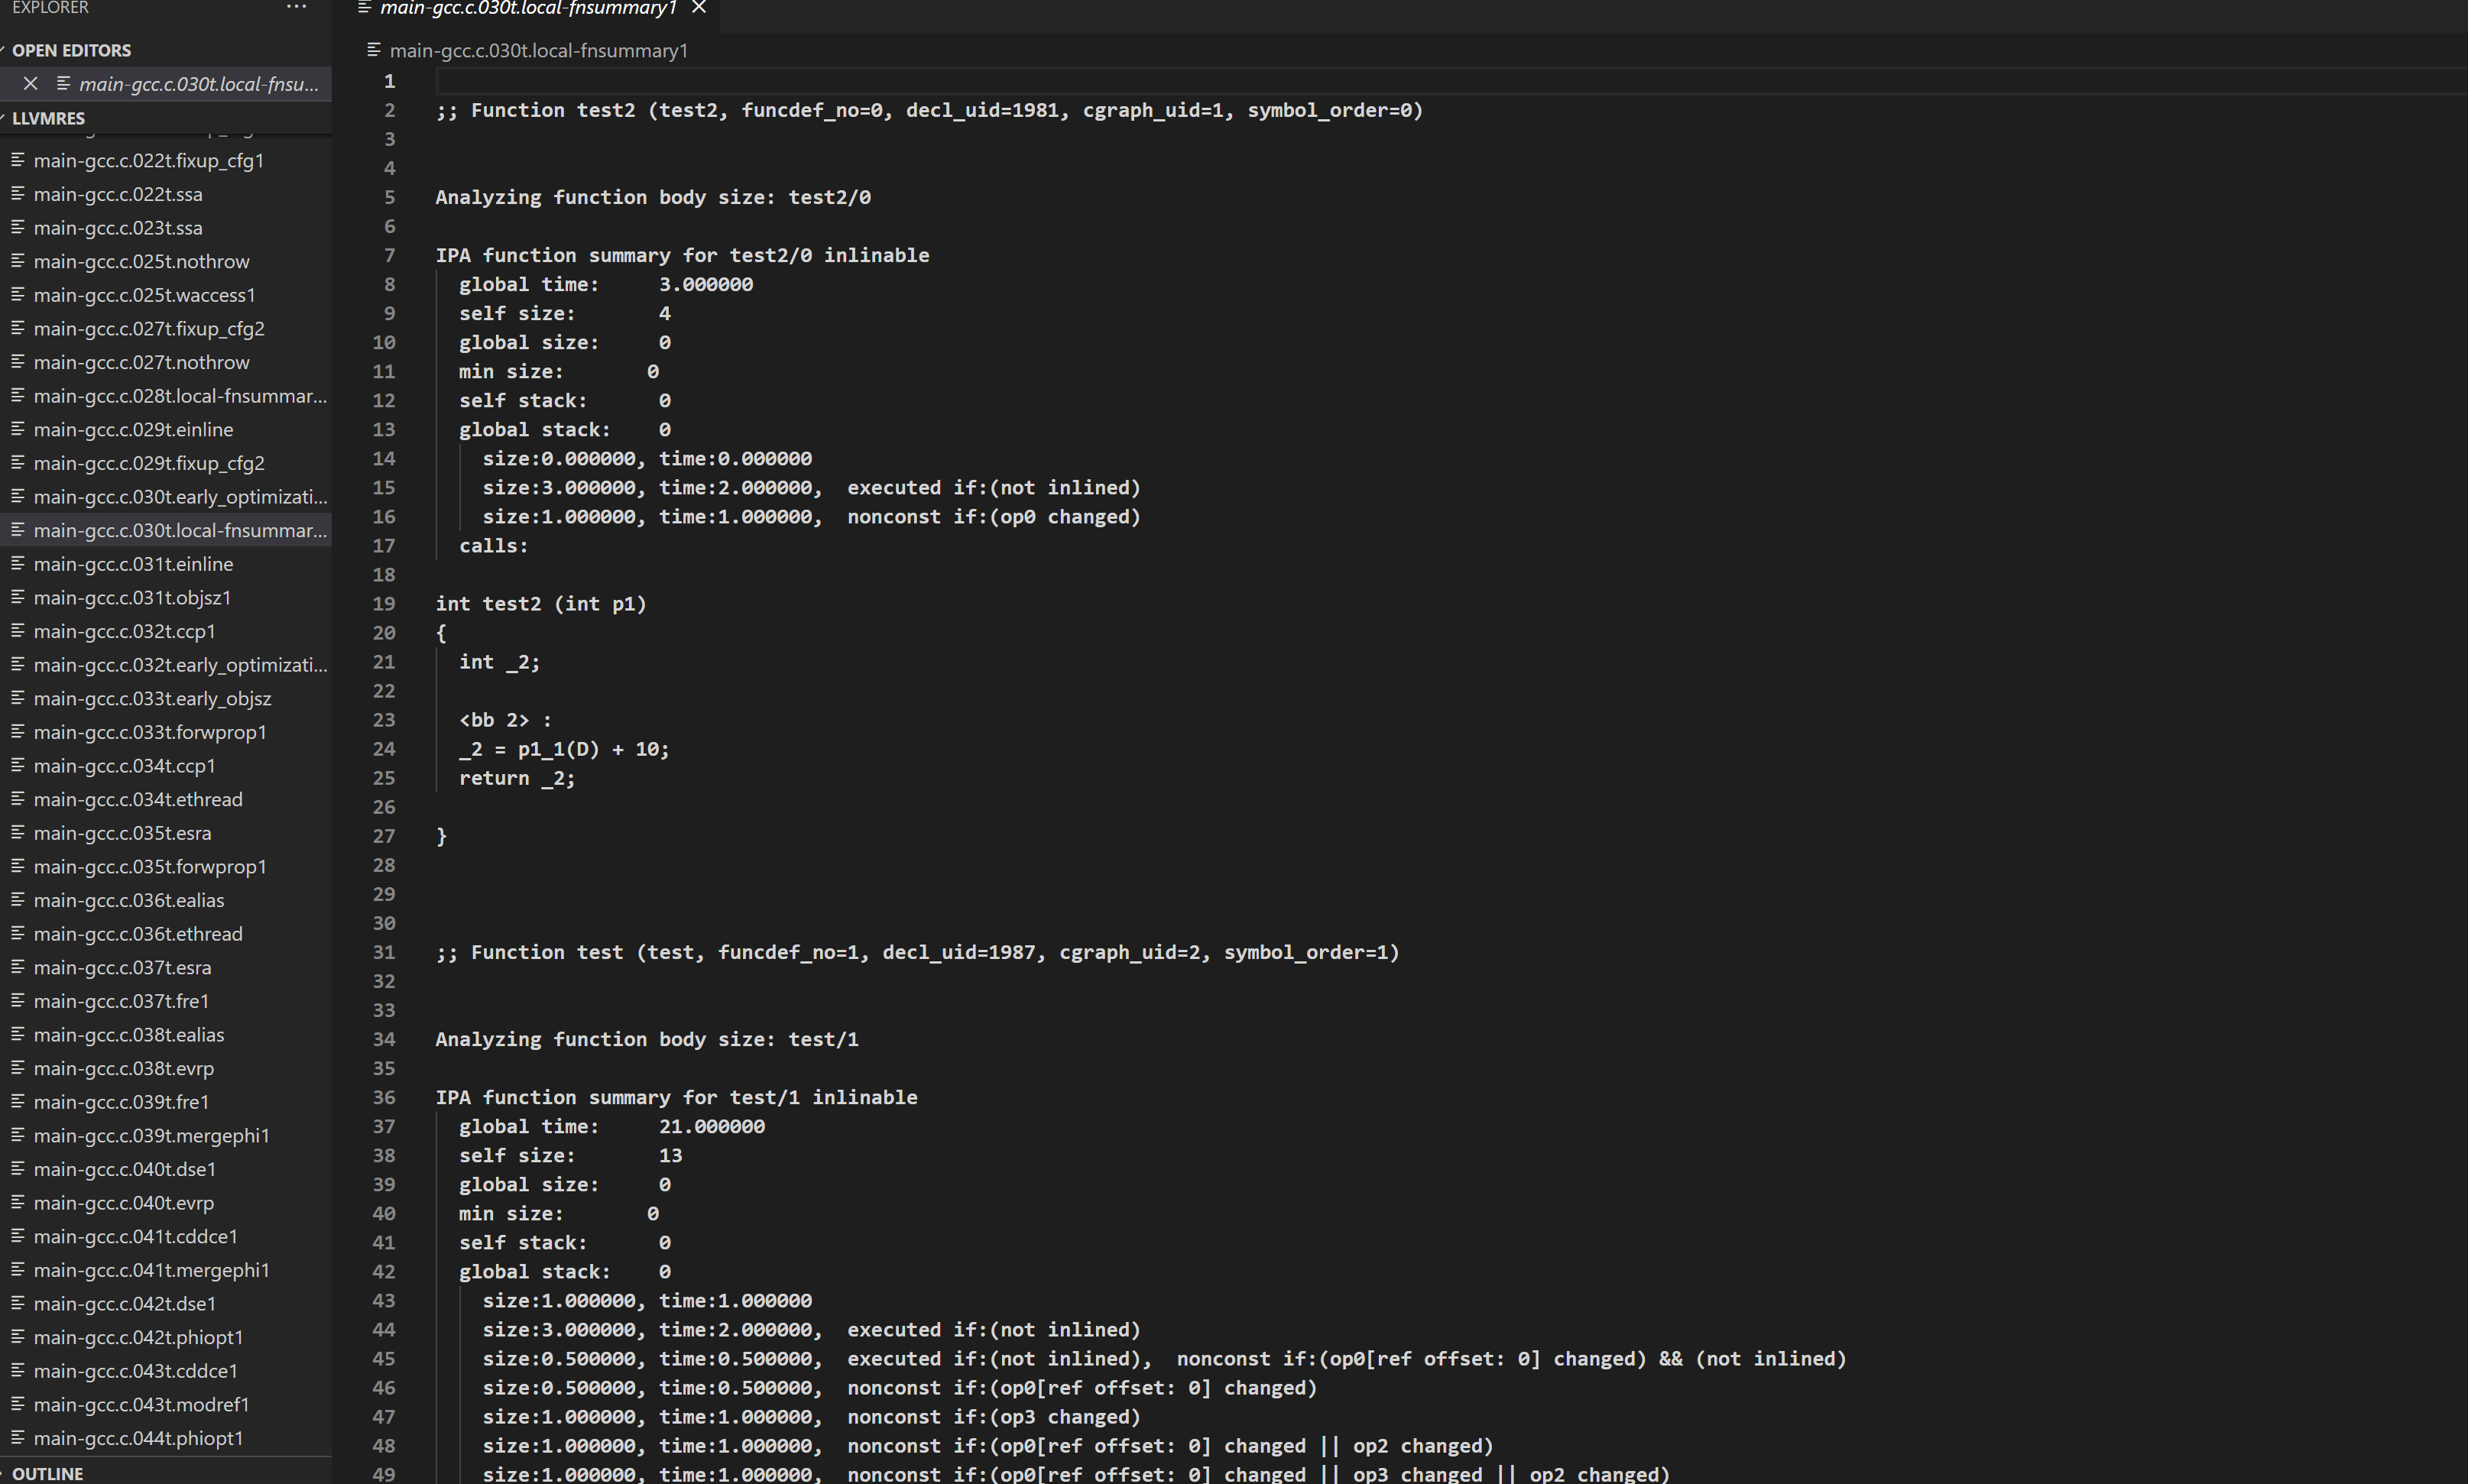Close the open editor entry via X icon

(30, 84)
